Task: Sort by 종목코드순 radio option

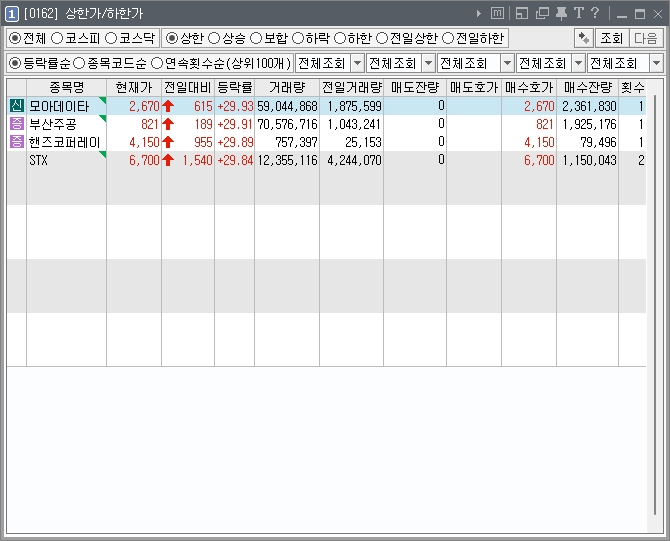Action: click(x=79, y=64)
